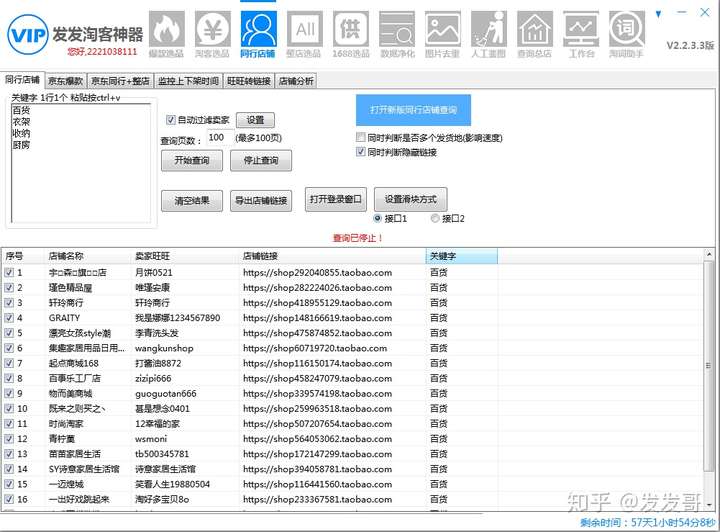Sort by the 关键字 column header

(461, 256)
